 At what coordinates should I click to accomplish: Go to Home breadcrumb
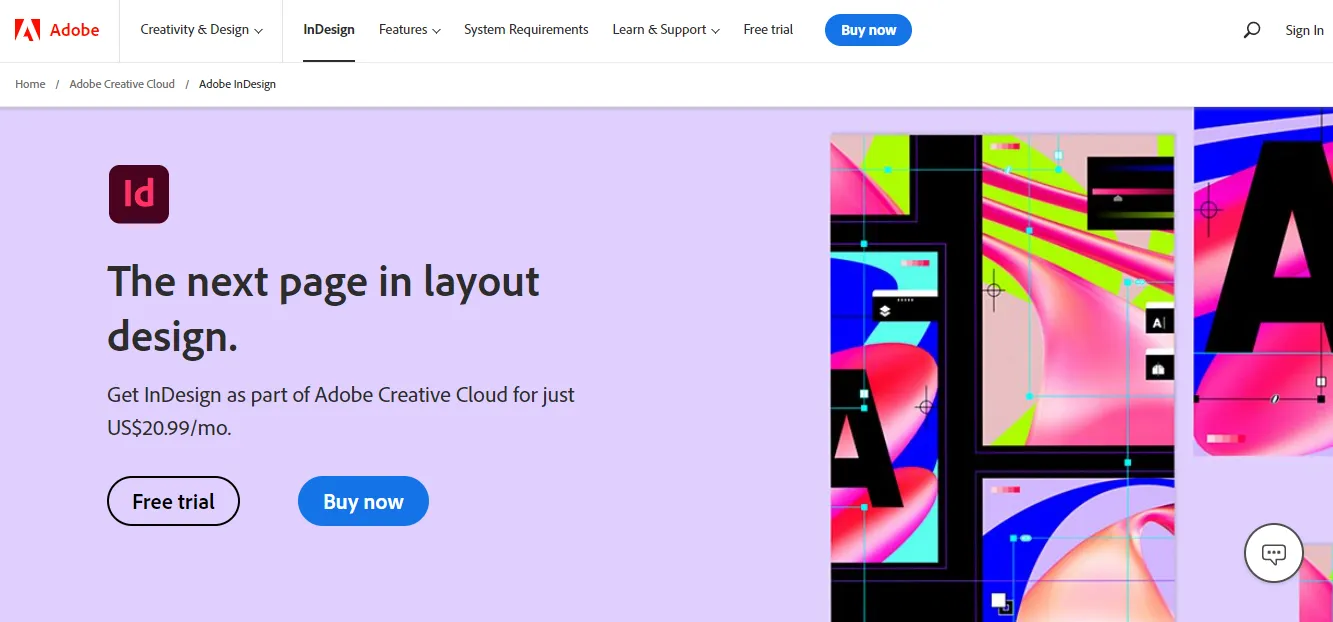coord(30,84)
